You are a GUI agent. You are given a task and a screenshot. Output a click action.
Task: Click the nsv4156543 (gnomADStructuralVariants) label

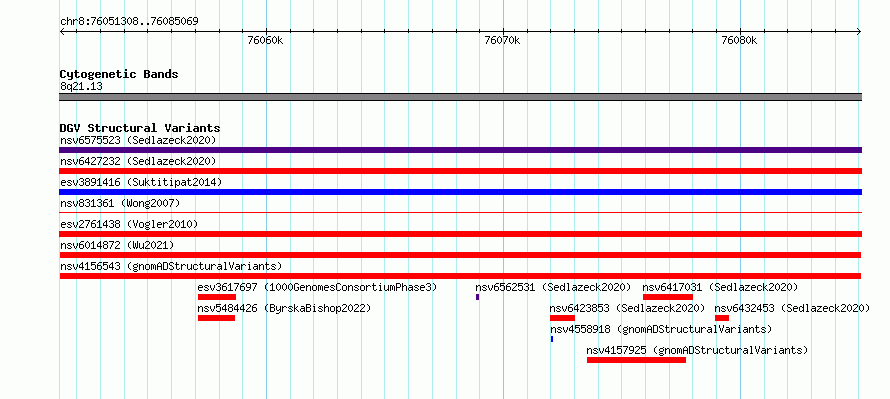pyautogui.click(x=171, y=266)
